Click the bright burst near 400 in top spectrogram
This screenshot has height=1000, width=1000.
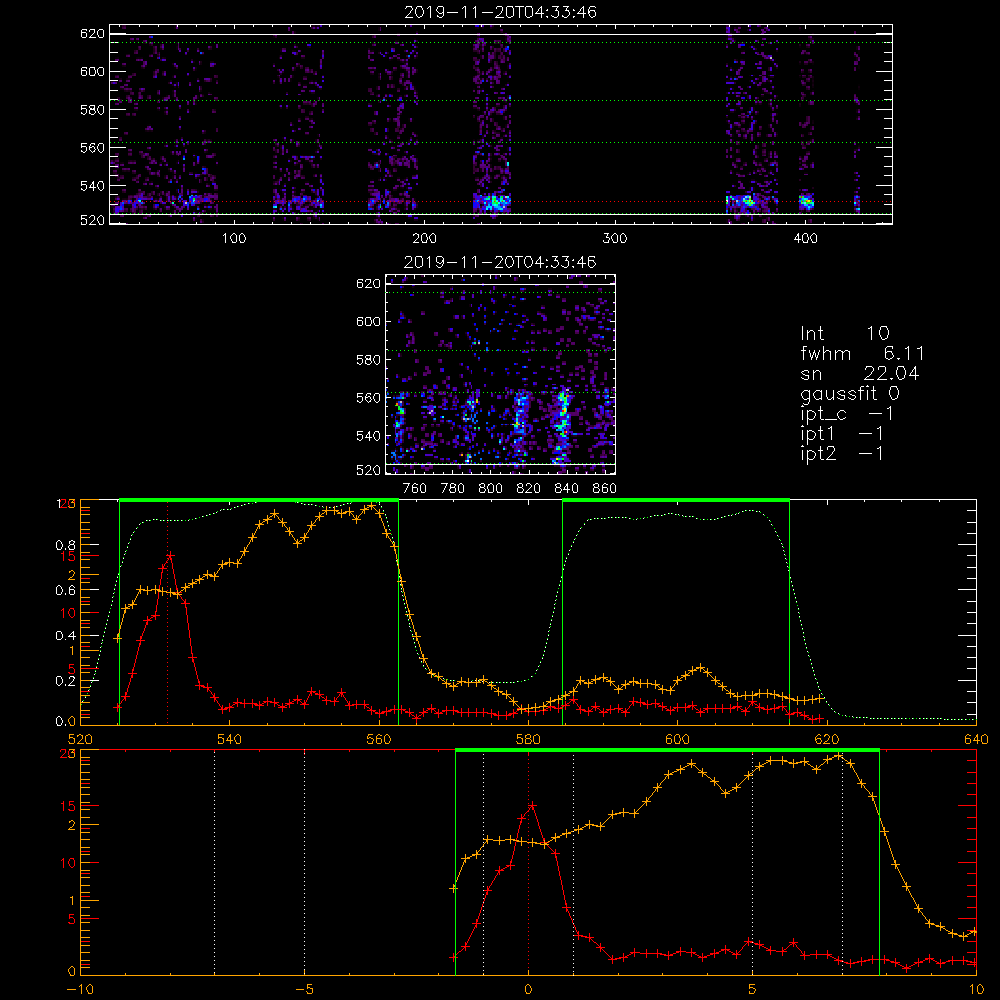[x=807, y=203]
